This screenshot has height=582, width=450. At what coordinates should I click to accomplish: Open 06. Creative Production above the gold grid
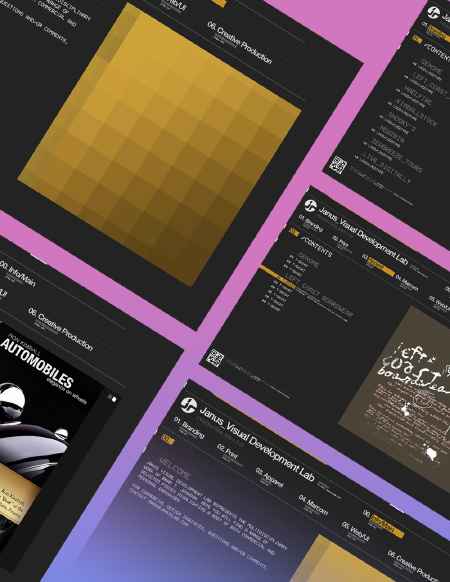click(239, 43)
